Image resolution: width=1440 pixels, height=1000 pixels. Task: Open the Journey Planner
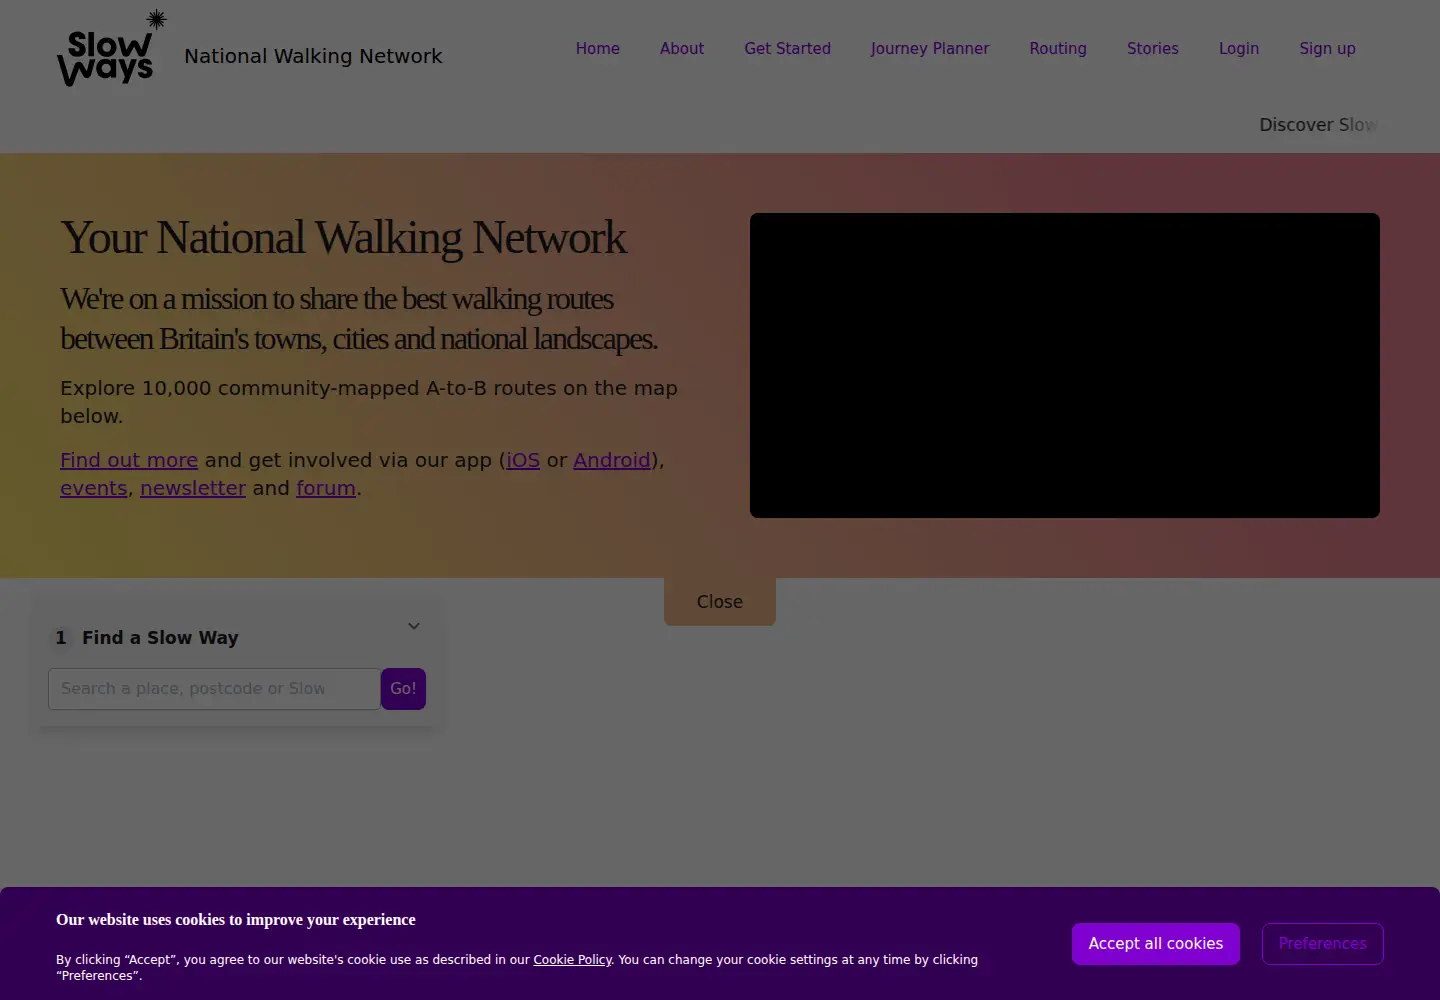click(x=930, y=48)
